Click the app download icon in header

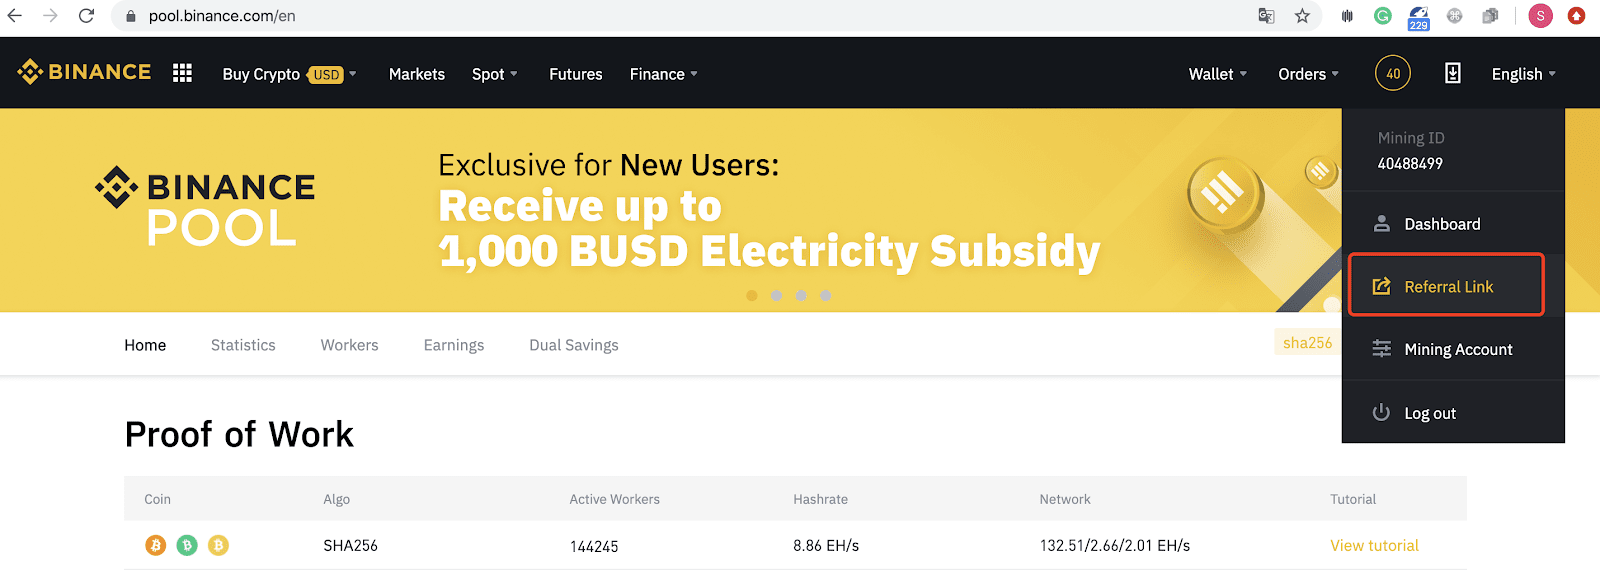[x=1453, y=73]
